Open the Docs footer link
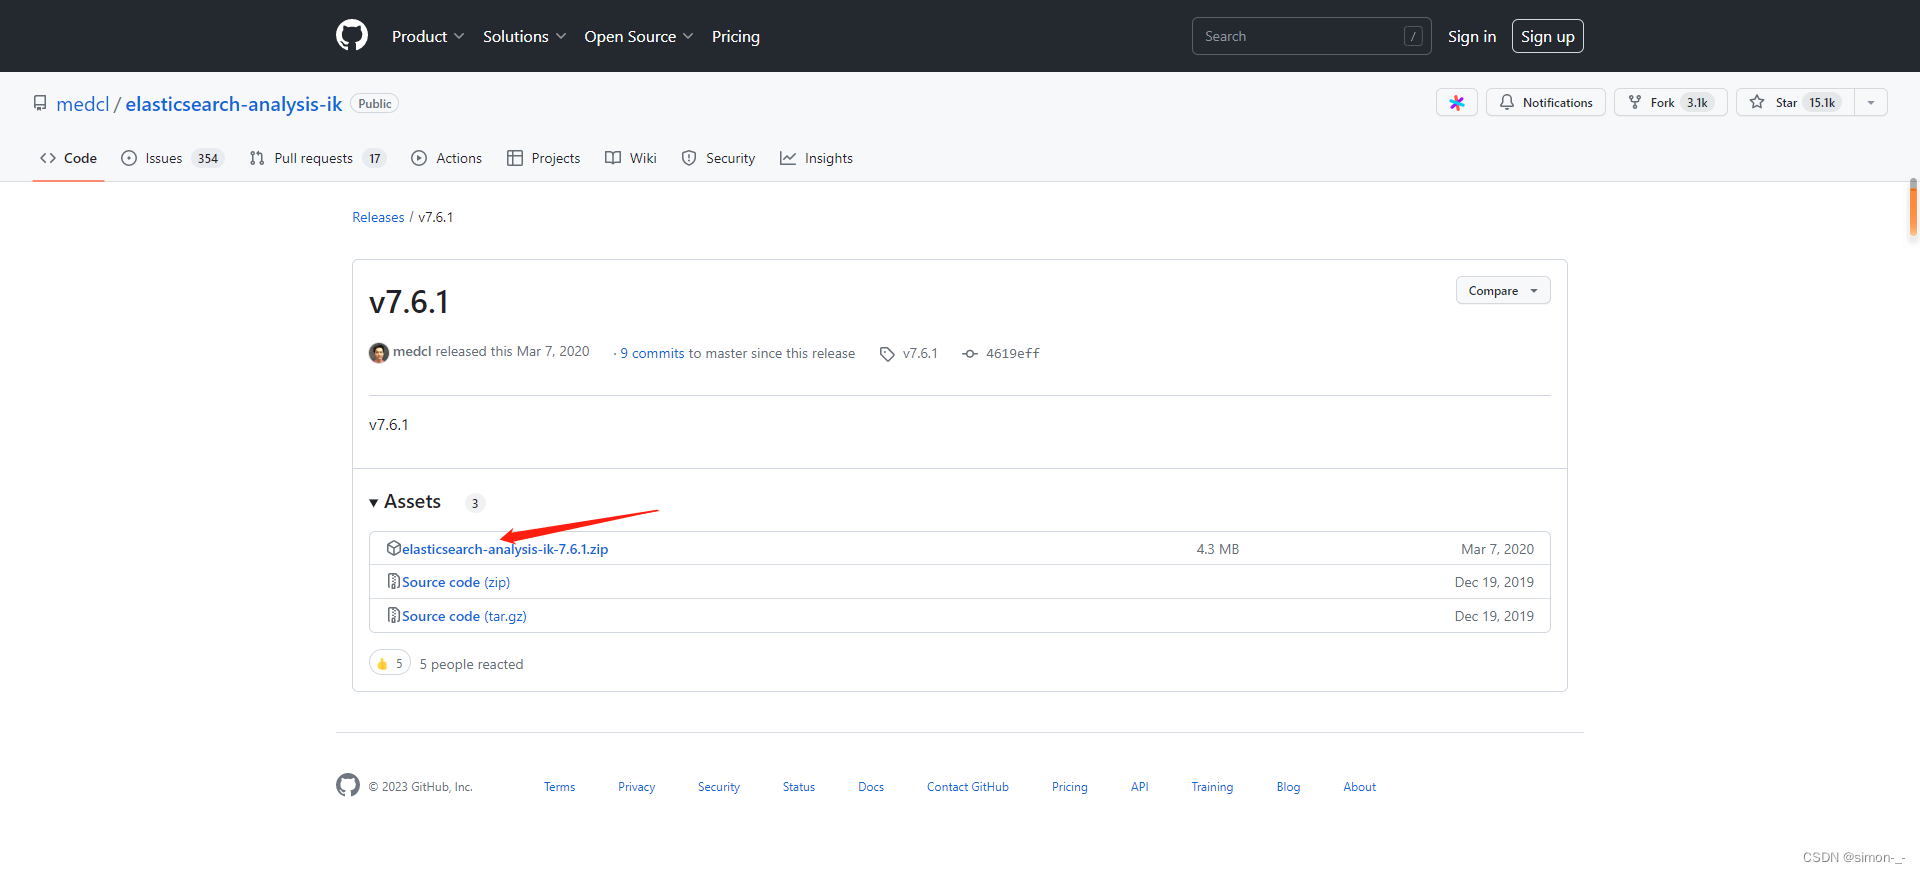Screen dimensions: 1920x873 pos(871,787)
